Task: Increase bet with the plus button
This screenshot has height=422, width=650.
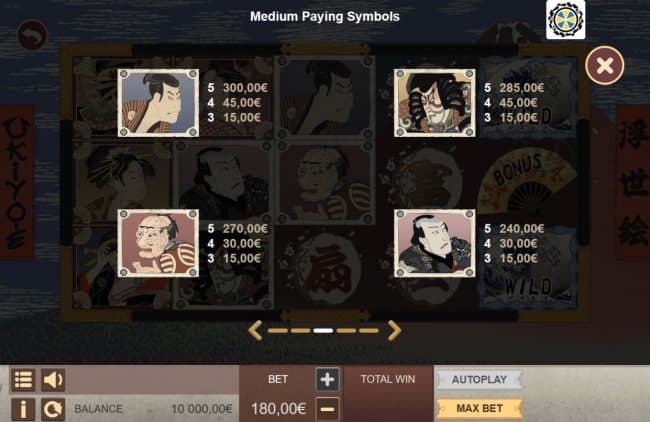Action: coord(327,379)
